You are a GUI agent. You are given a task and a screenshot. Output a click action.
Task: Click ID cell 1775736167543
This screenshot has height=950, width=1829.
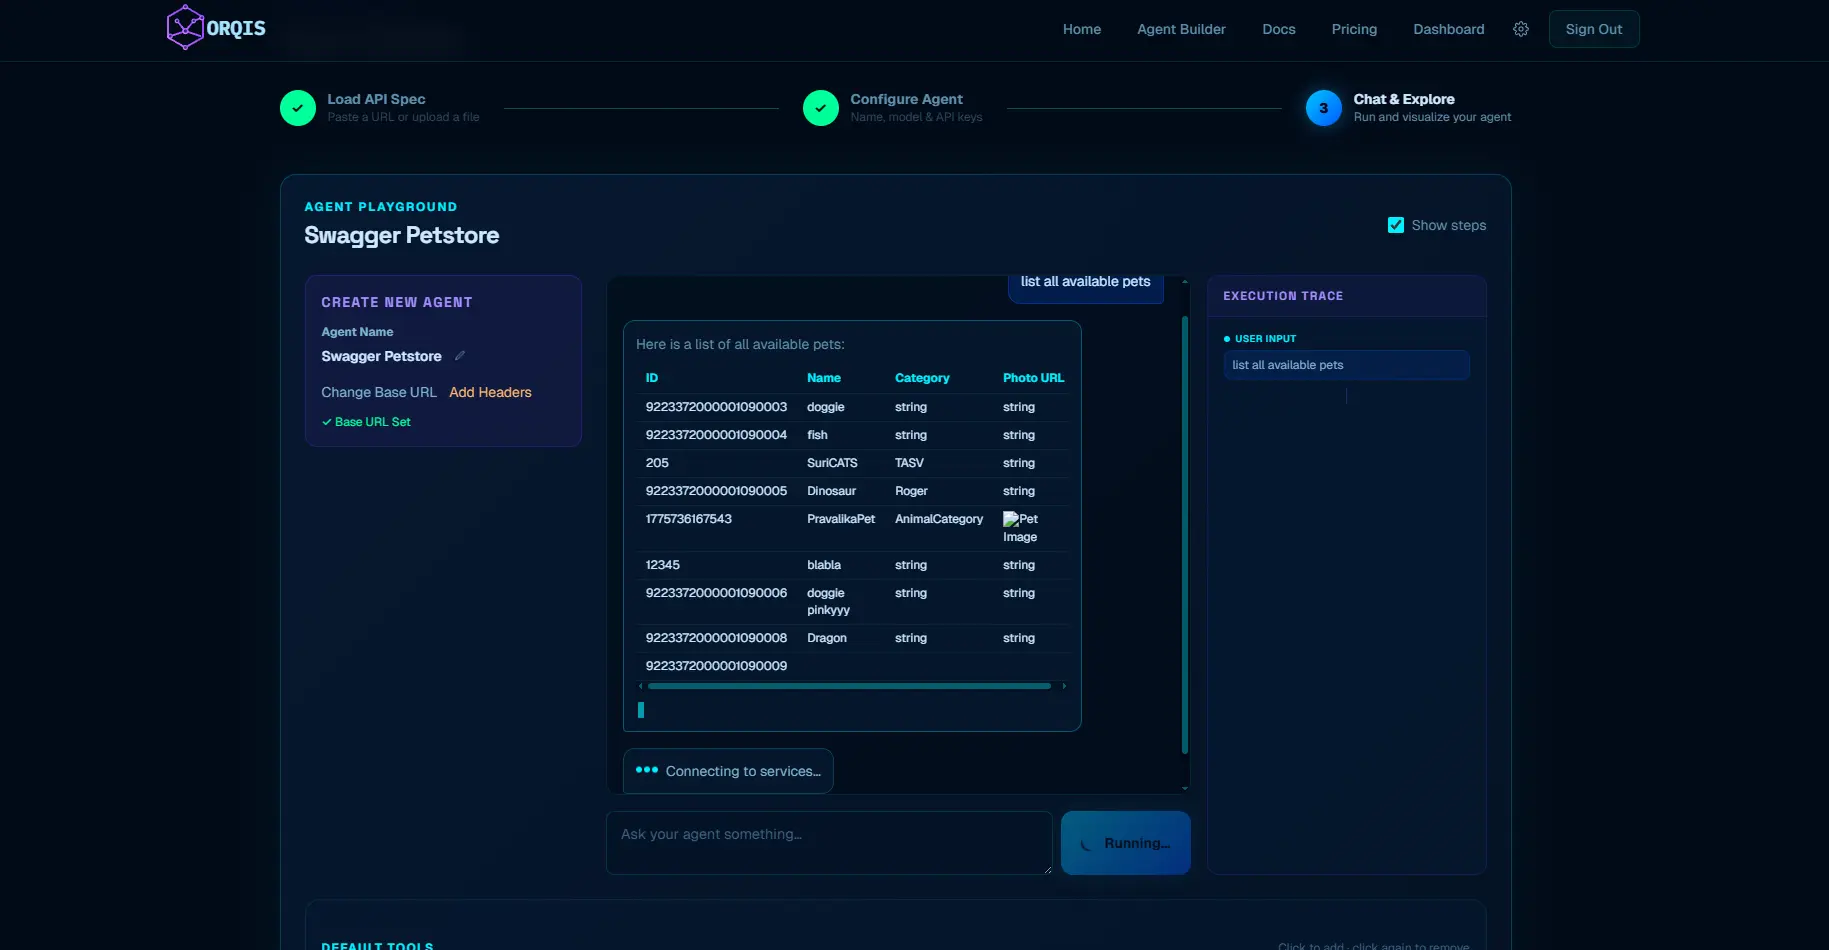[x=689, y=519]
